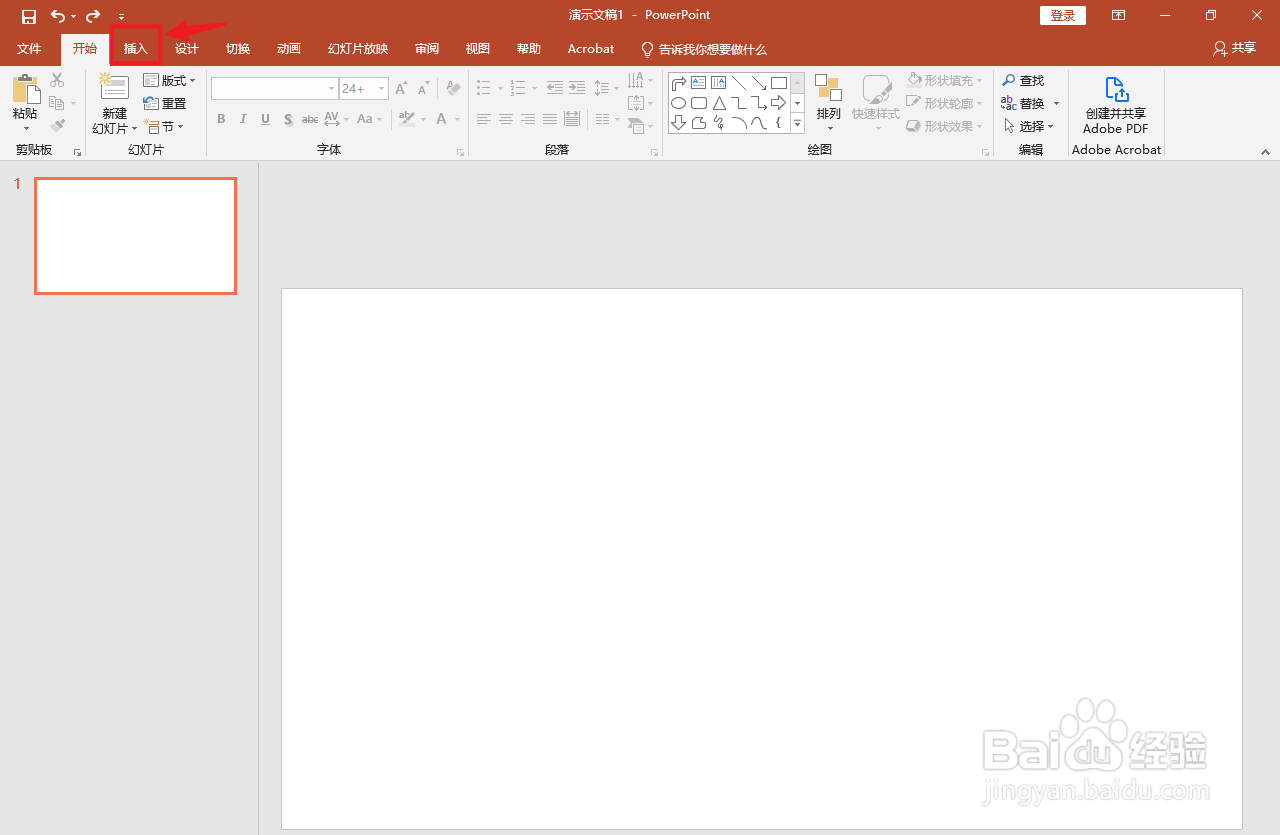Click the clear all formatting icon
The width and height of the screenshot is (1280, 835).
[x=453, y=89]
